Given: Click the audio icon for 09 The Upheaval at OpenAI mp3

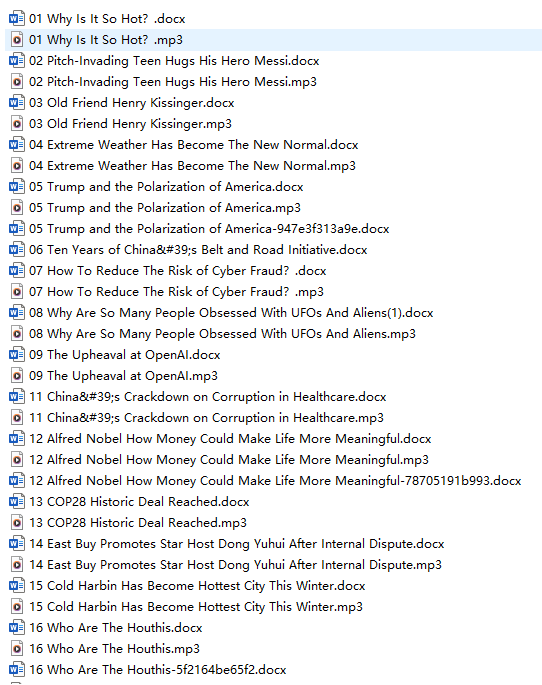Looking at the screenshot, I should pyautogui.click(x=17, y=376).
